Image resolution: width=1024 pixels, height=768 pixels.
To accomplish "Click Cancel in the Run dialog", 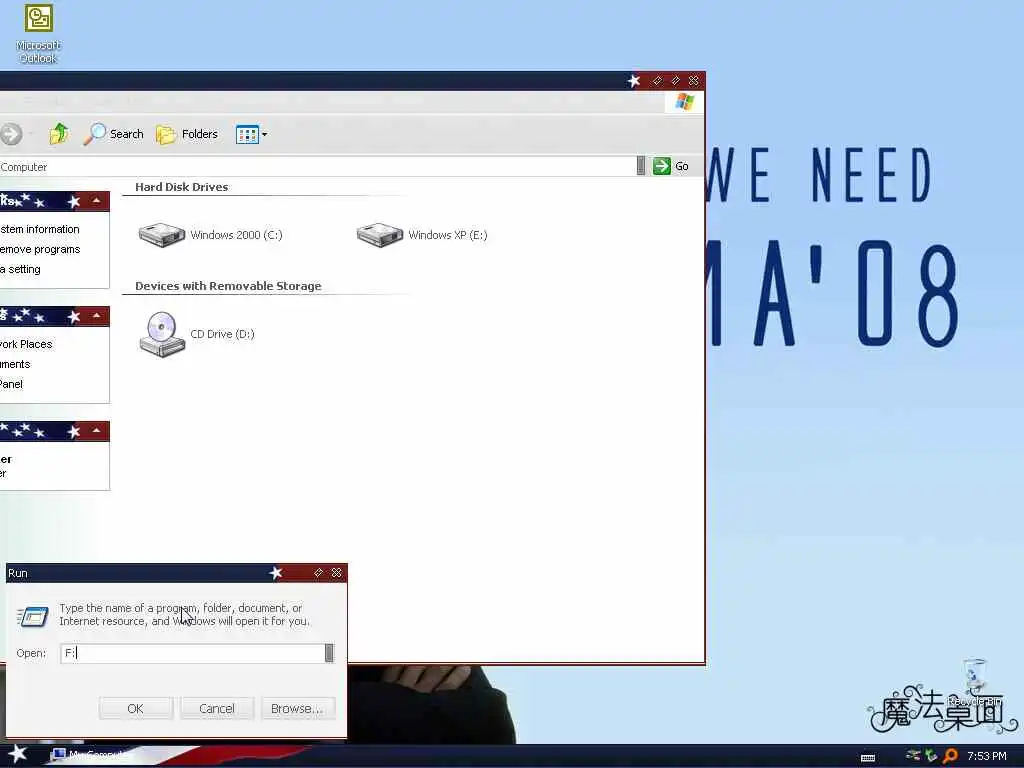I will click(x=217, y=709).
